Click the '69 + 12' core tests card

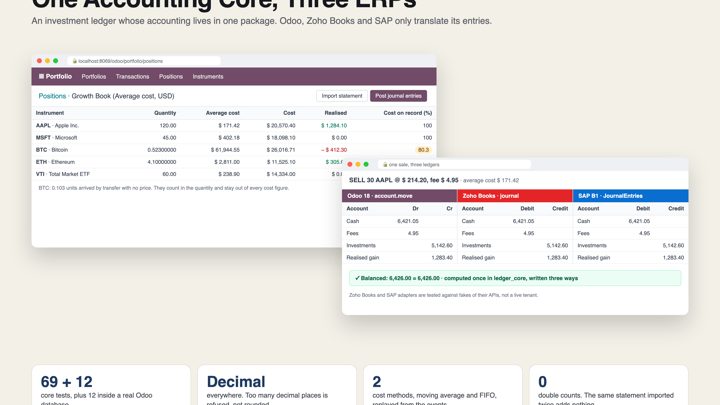[x=111, y=385]
